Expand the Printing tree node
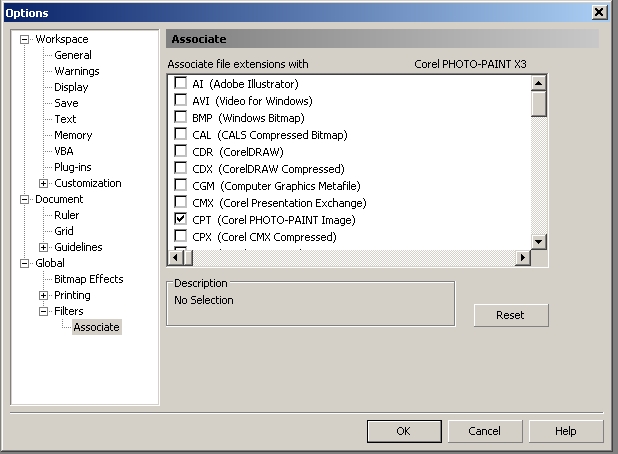This screenshot has width=618, height=454. click(44, 296)
